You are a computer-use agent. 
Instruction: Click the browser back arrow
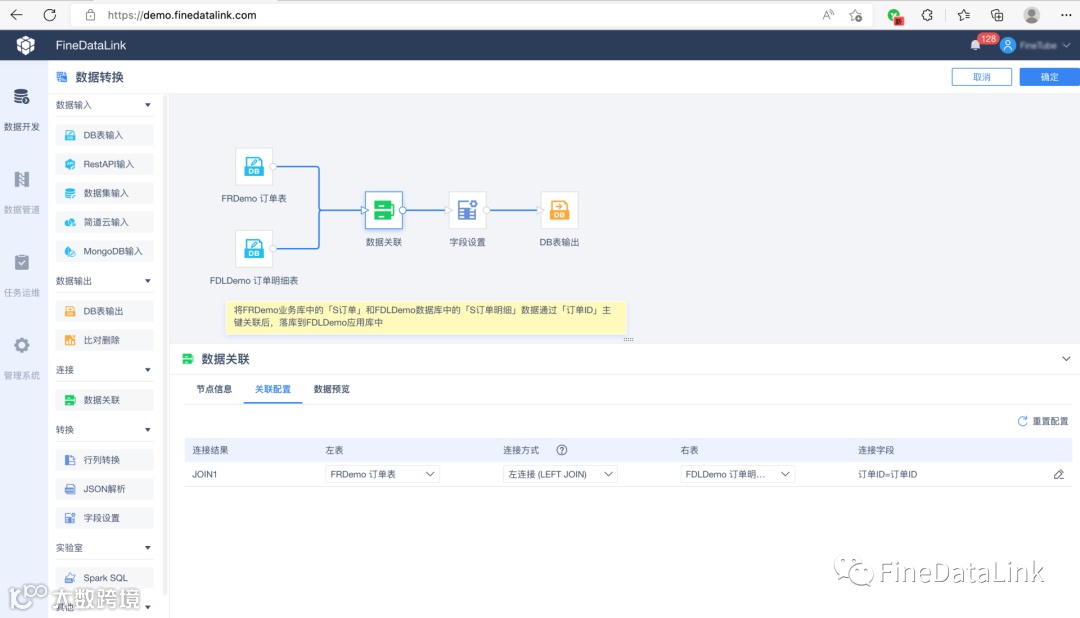(x=17, y=14)
